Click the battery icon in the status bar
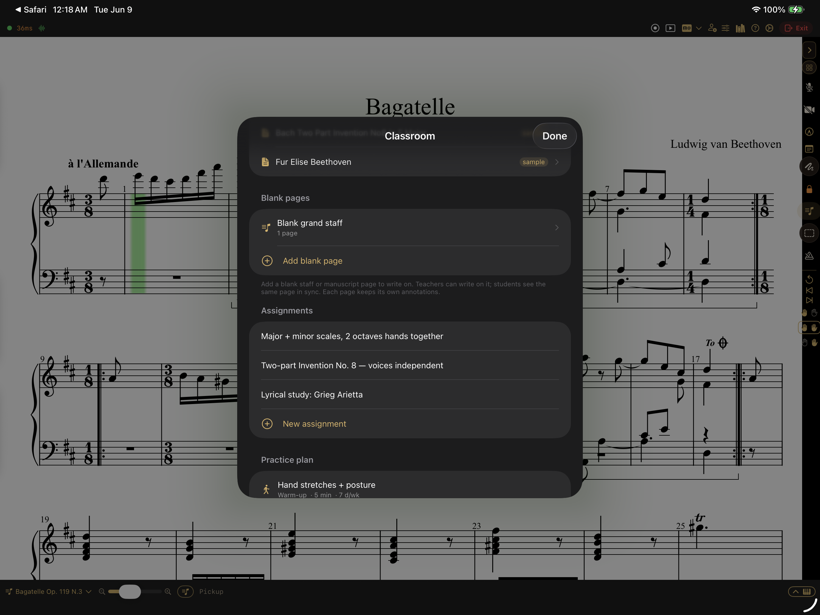The height and width of the screenshot is (615, 820). point(797,9)
